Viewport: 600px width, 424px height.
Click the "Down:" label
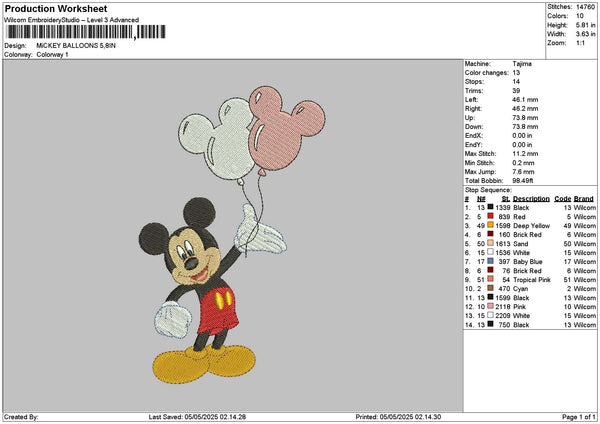[474, 127]
